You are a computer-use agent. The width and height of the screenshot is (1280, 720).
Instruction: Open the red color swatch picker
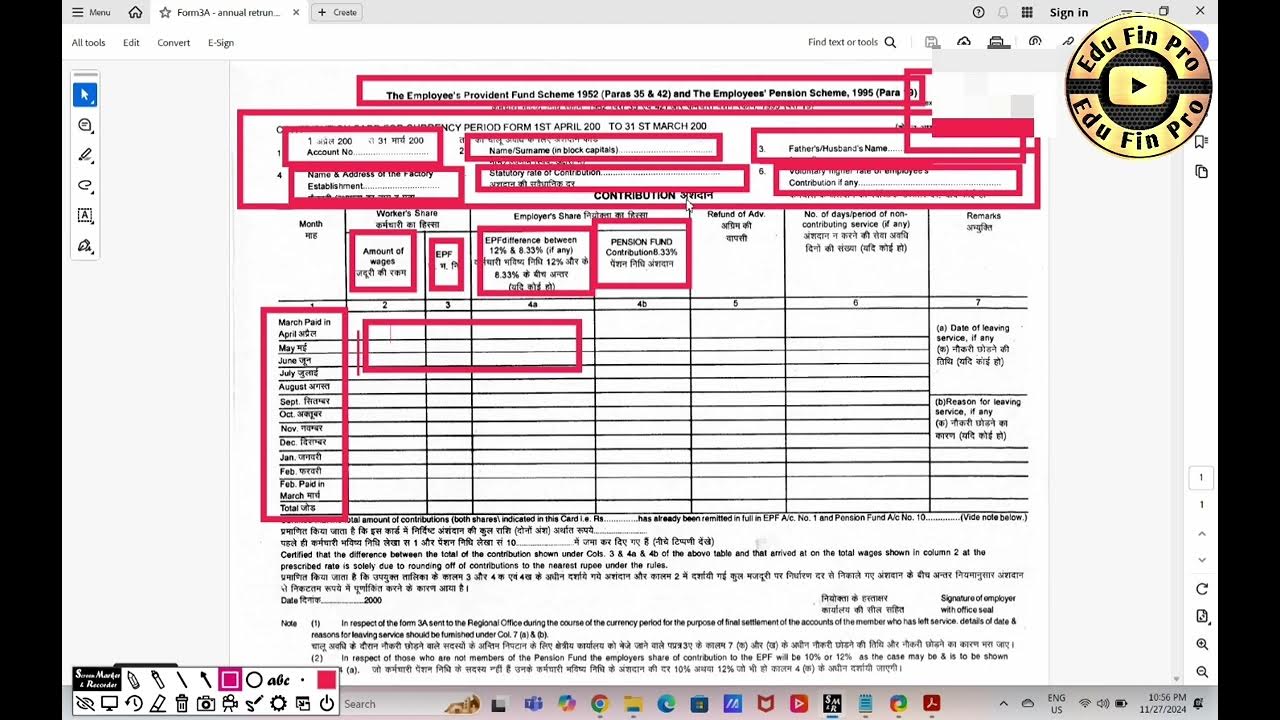click(x=327, y=680)
